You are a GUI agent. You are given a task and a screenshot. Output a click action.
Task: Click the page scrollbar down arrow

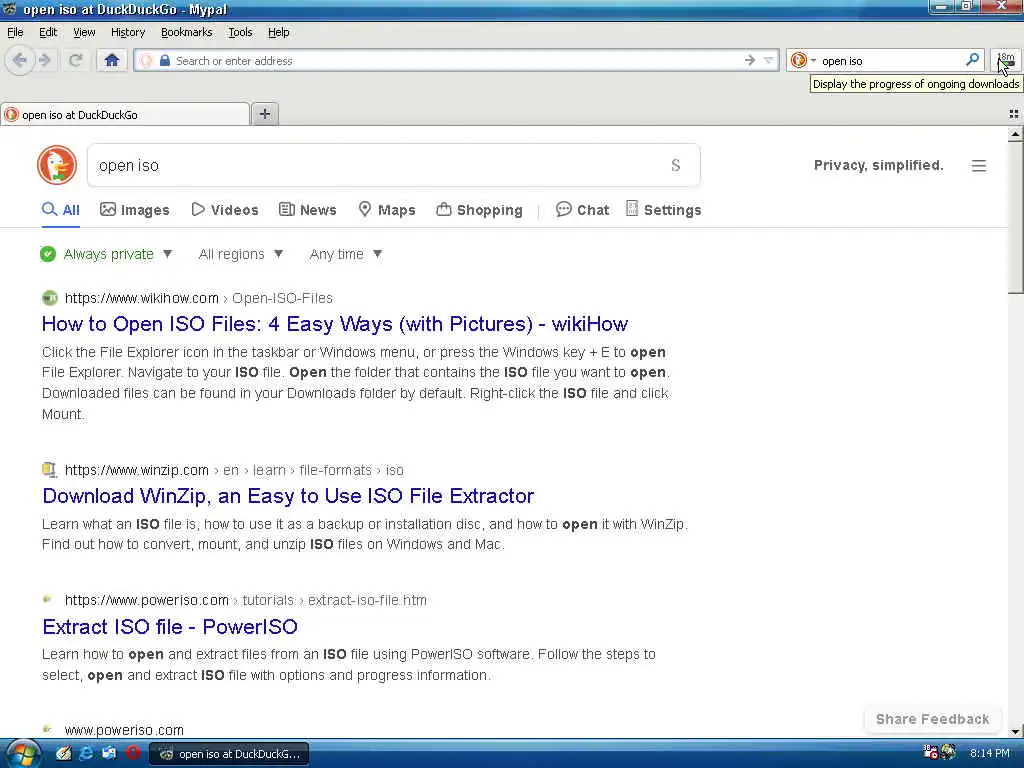pyautogui.click(x=1015, y=731)
